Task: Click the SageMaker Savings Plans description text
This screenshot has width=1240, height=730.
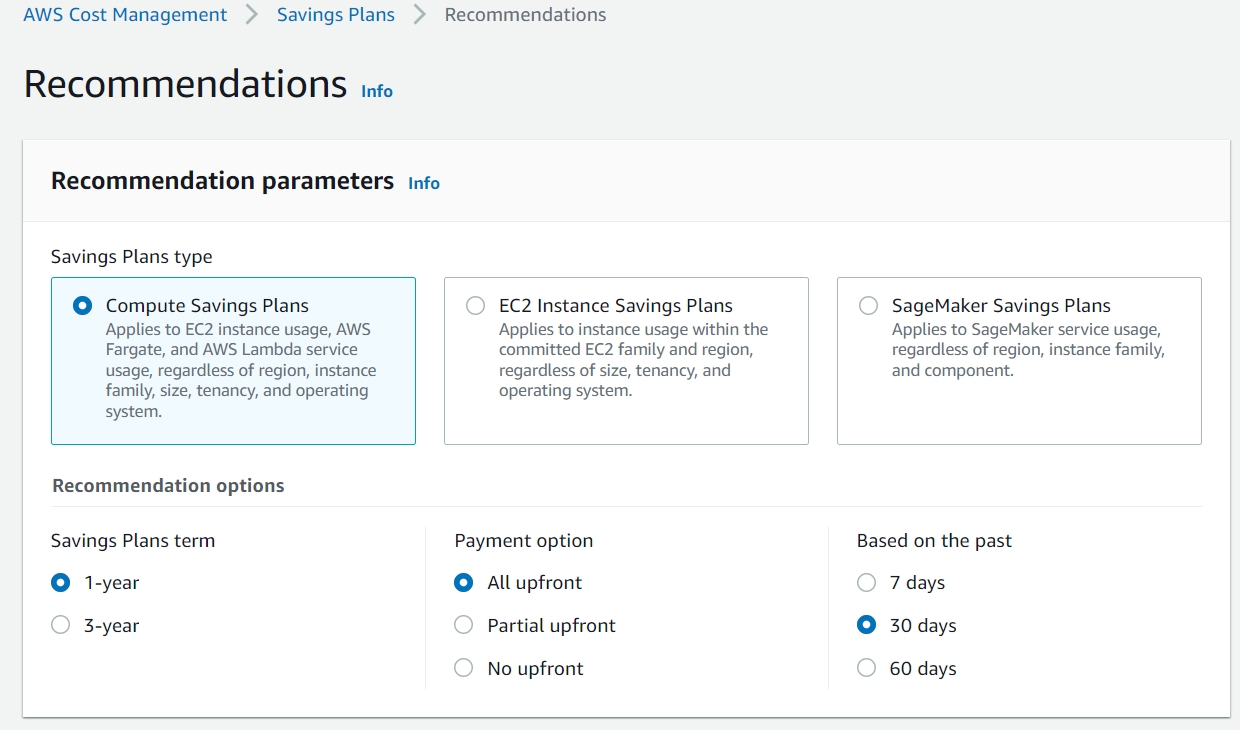Action: 1028,350
